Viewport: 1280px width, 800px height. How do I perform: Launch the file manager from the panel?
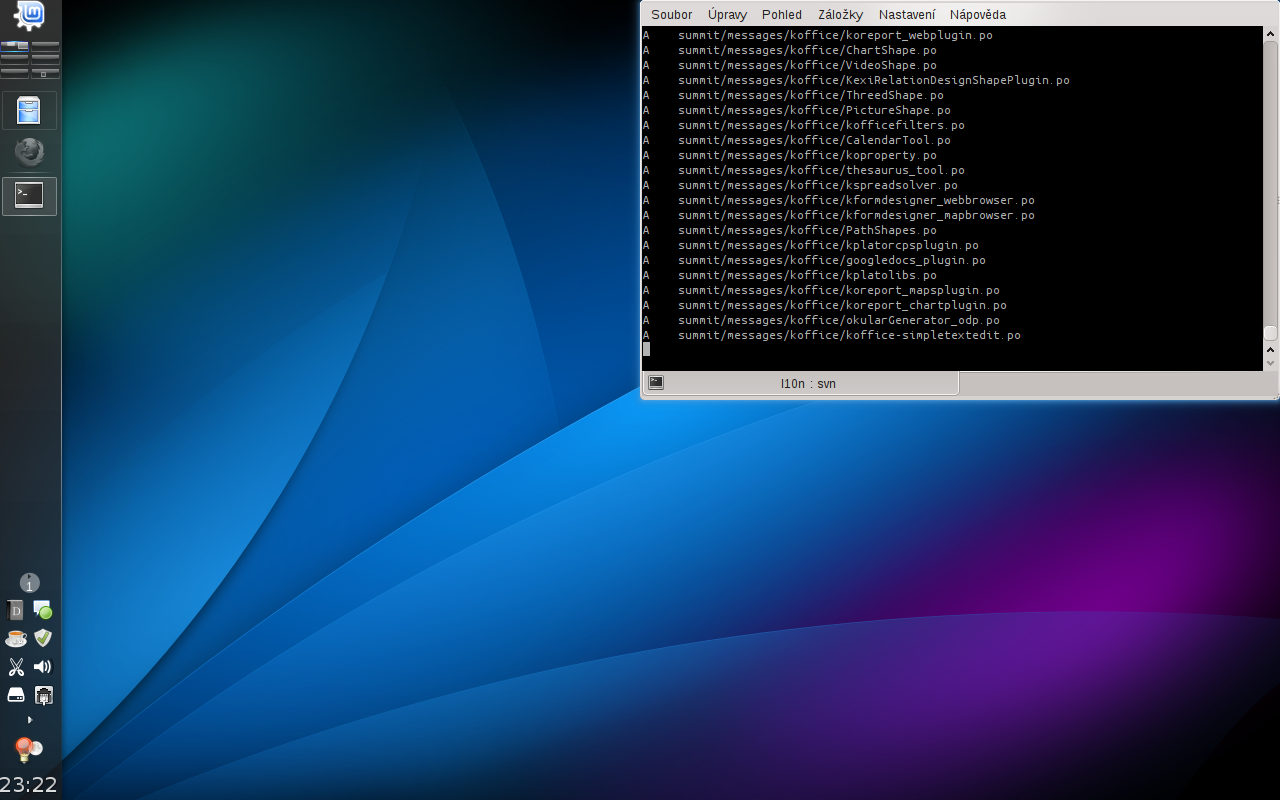point(29,110)
